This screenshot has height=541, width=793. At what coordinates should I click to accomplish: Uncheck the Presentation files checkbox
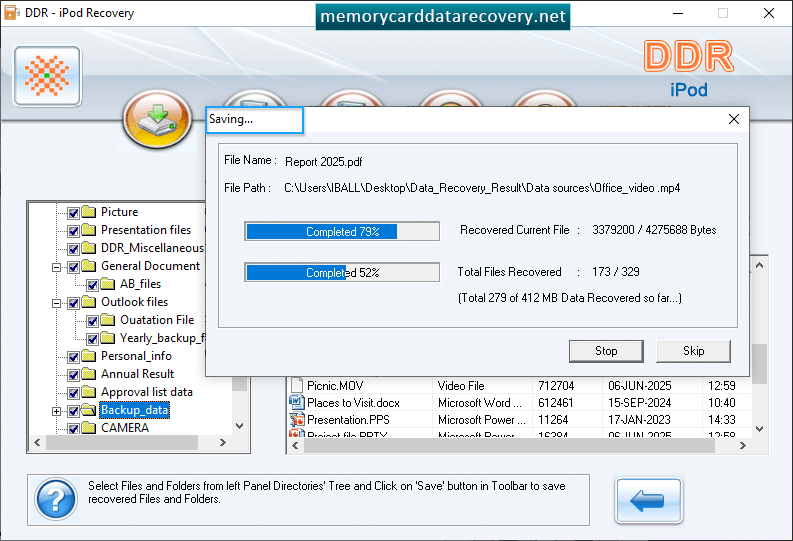pyautogui.click(x=73, y=231)
